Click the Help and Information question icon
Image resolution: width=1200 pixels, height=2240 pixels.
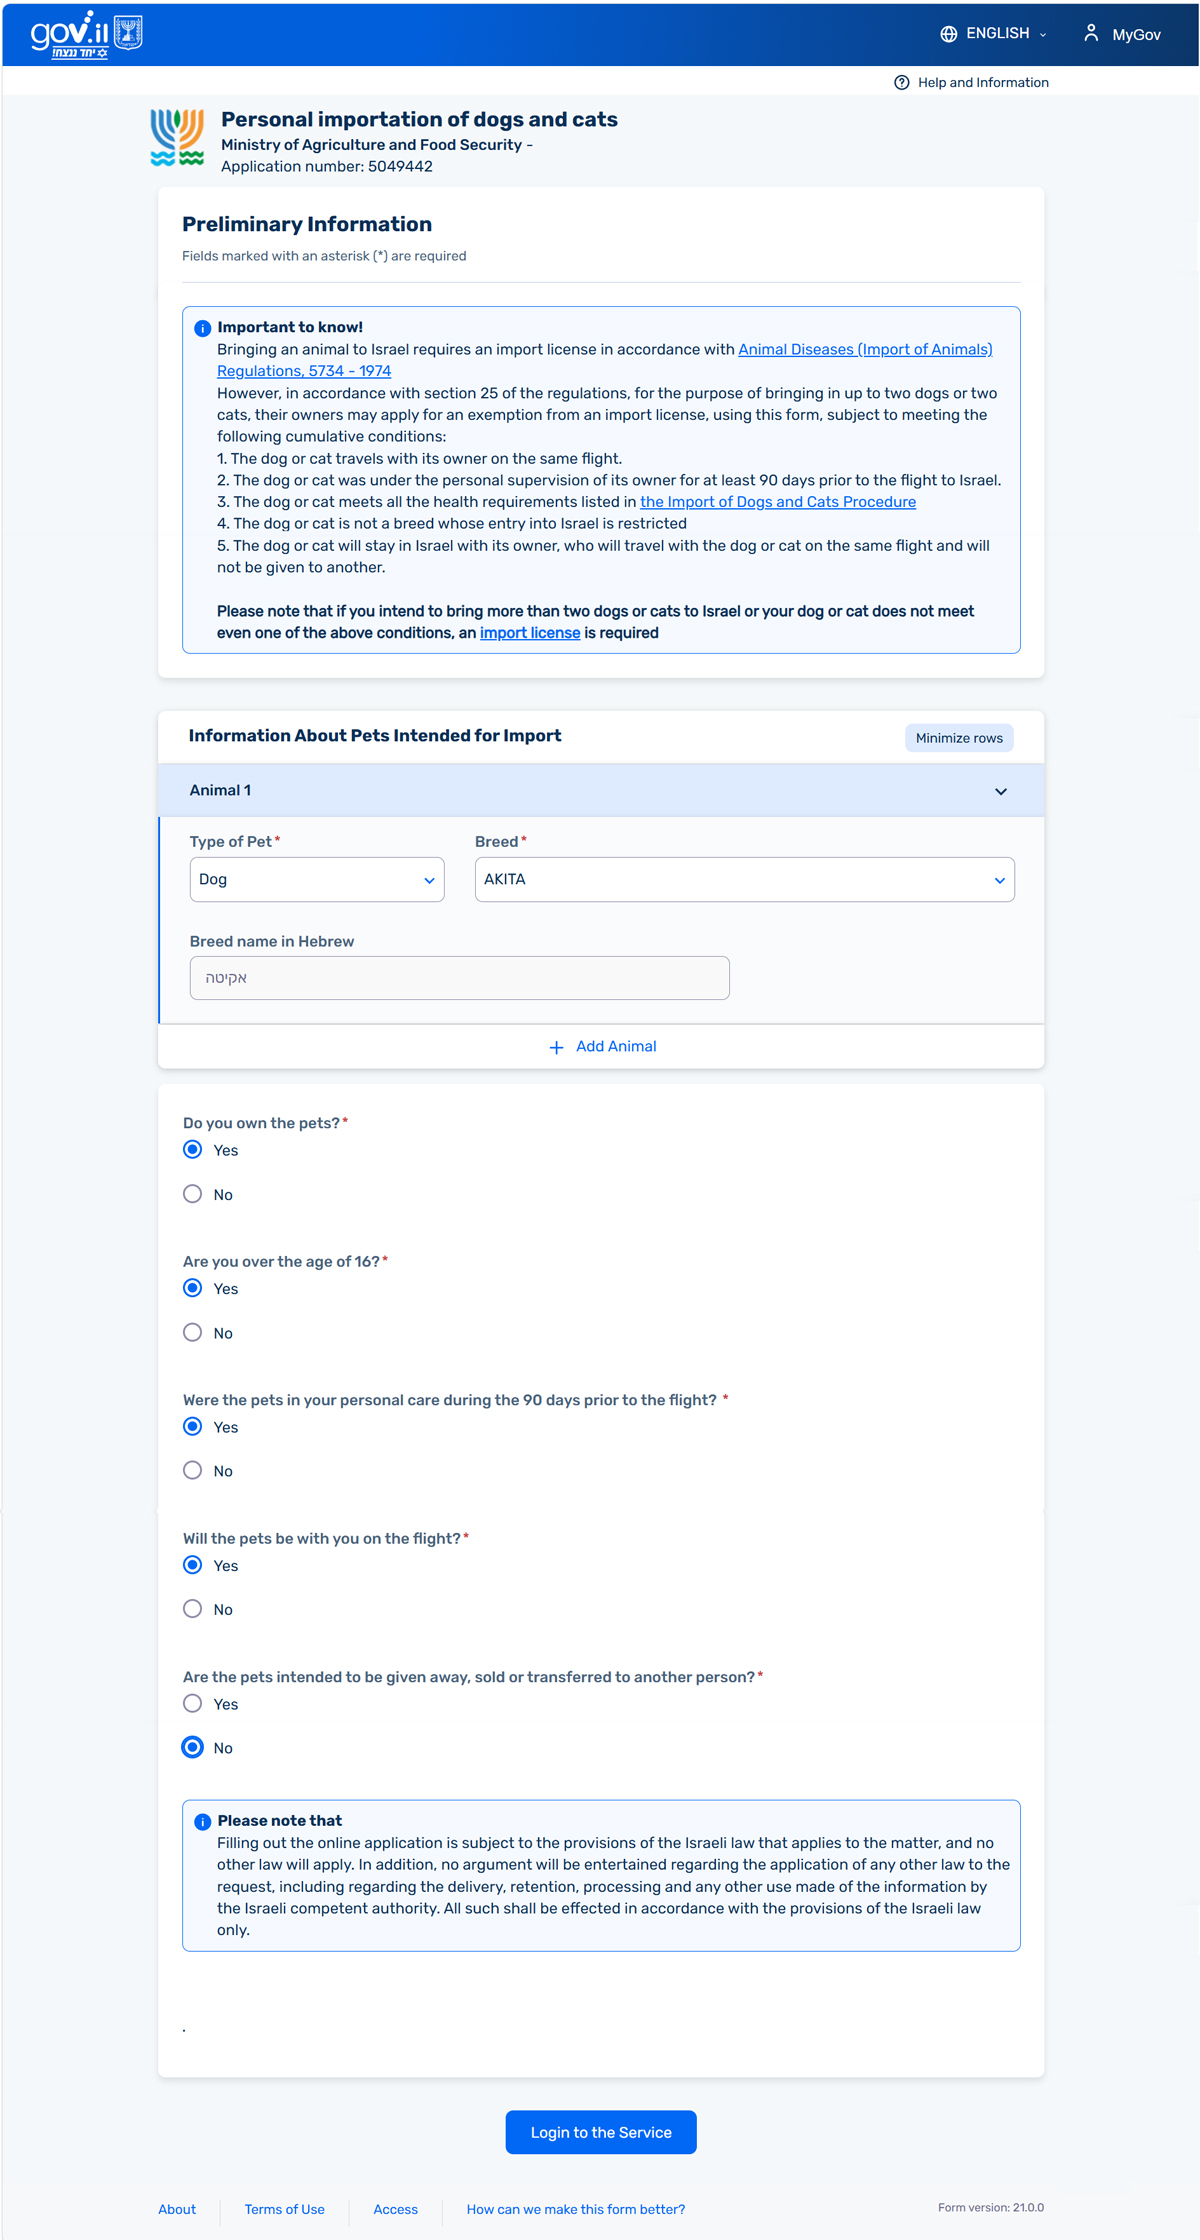901,83
